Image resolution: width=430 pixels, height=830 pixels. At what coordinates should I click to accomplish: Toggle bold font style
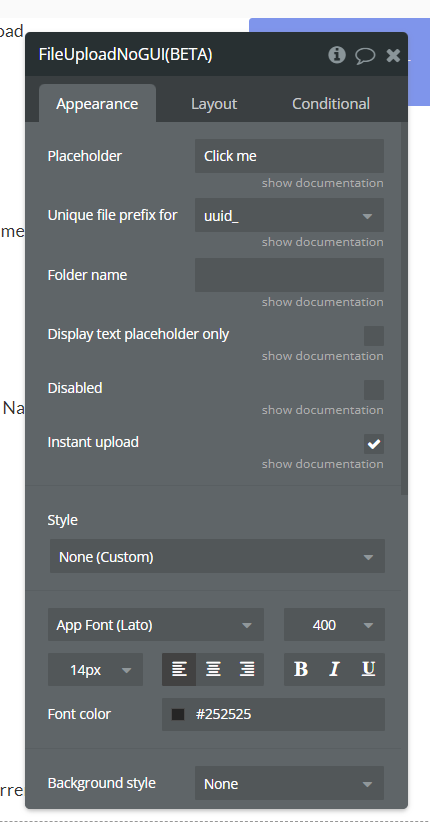pyautogui.click(x=301, y=670)
